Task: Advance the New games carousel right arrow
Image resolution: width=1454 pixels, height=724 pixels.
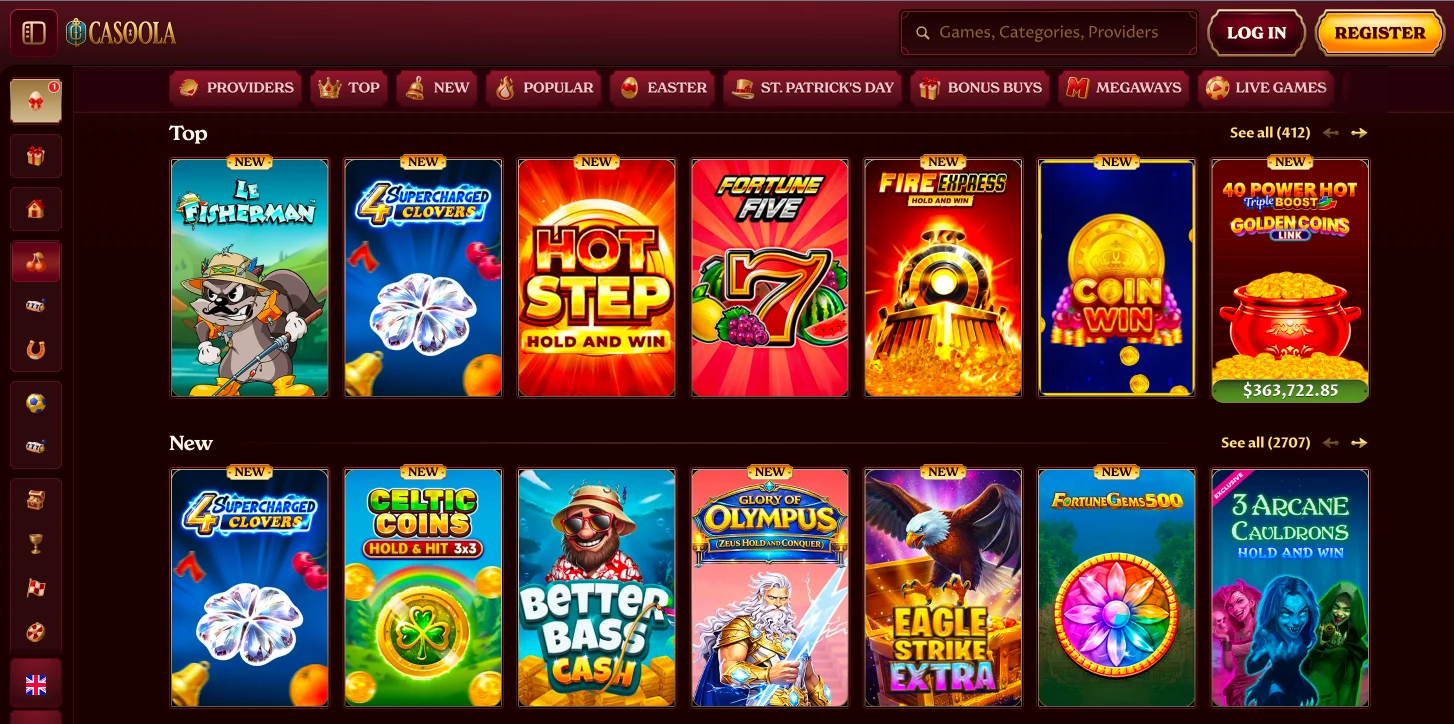Action: 1359,443
